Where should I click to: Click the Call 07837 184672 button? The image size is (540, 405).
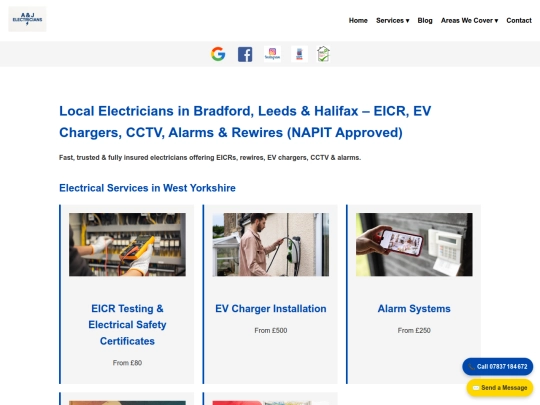[x=498, y=366]
